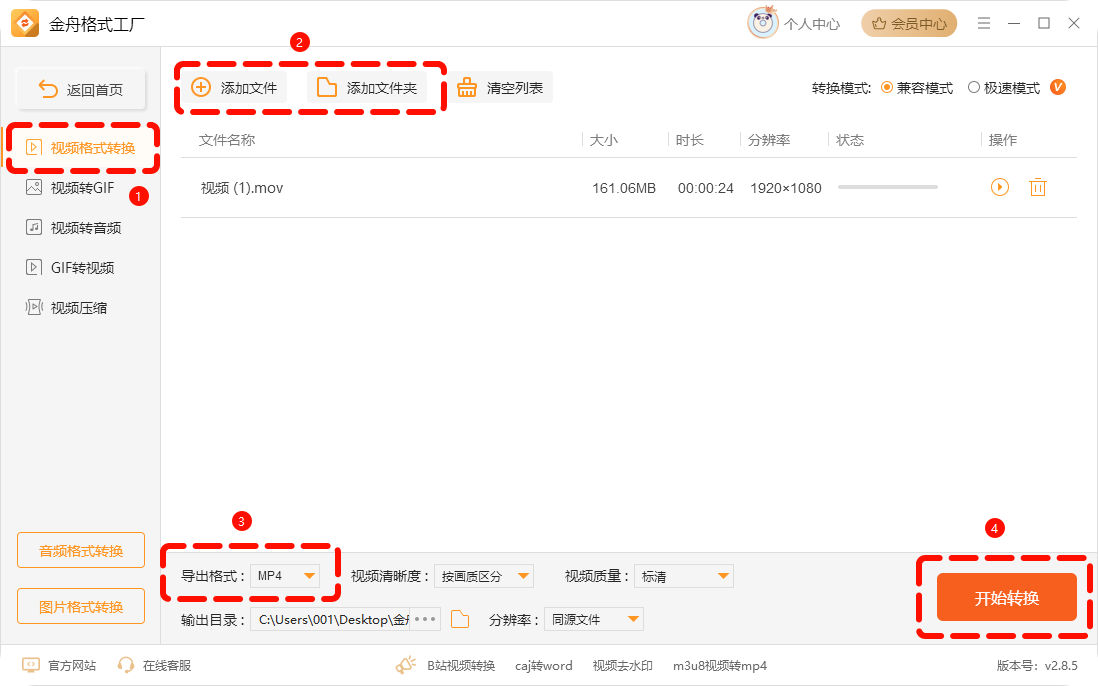Screen dimensions: 1098x686
Task: Open the 视频清晰度 dropdown
Action: point(484,576)
